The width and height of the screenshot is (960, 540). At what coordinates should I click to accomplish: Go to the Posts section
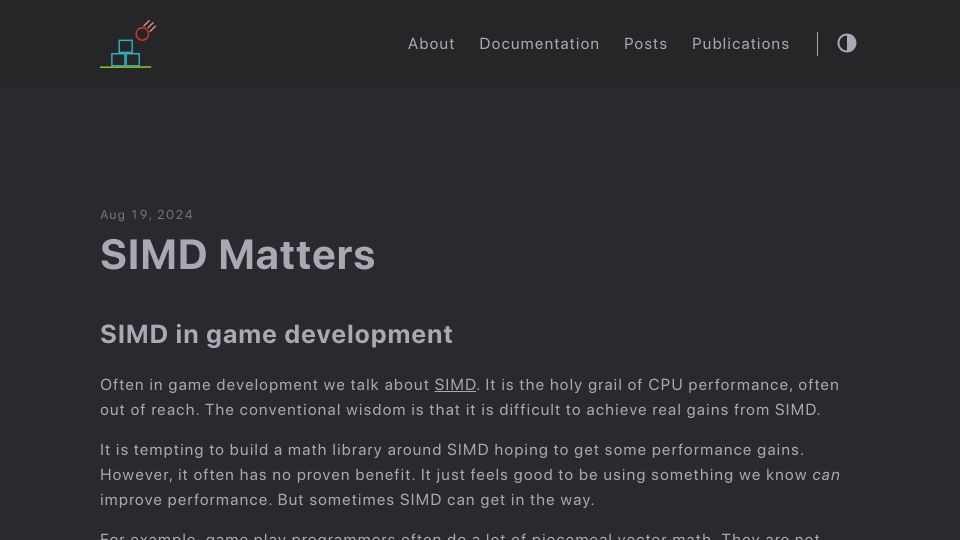(645, 44)
